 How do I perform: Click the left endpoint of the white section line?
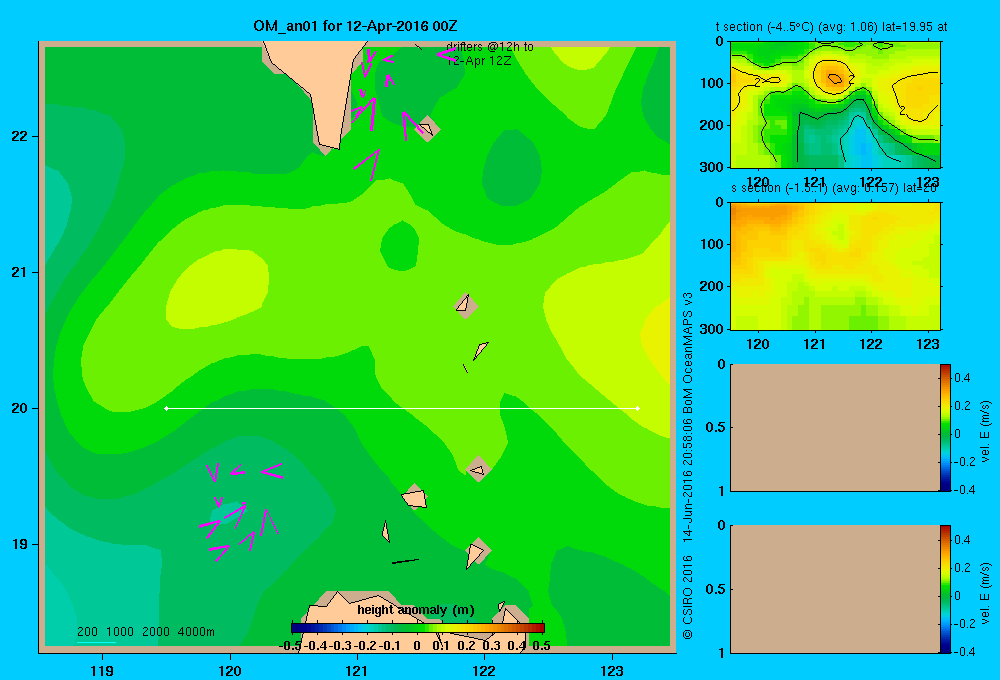[166, 408]
